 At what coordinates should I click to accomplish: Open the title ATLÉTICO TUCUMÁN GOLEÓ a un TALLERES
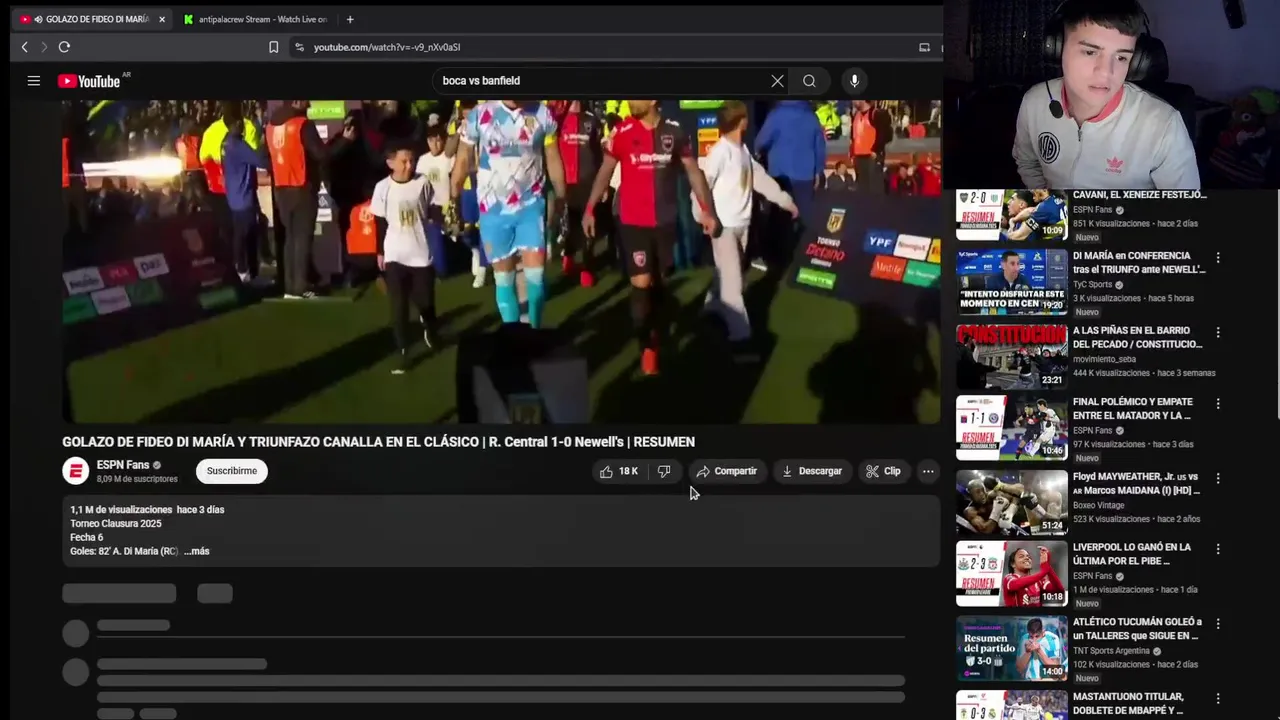[1137, 629]
